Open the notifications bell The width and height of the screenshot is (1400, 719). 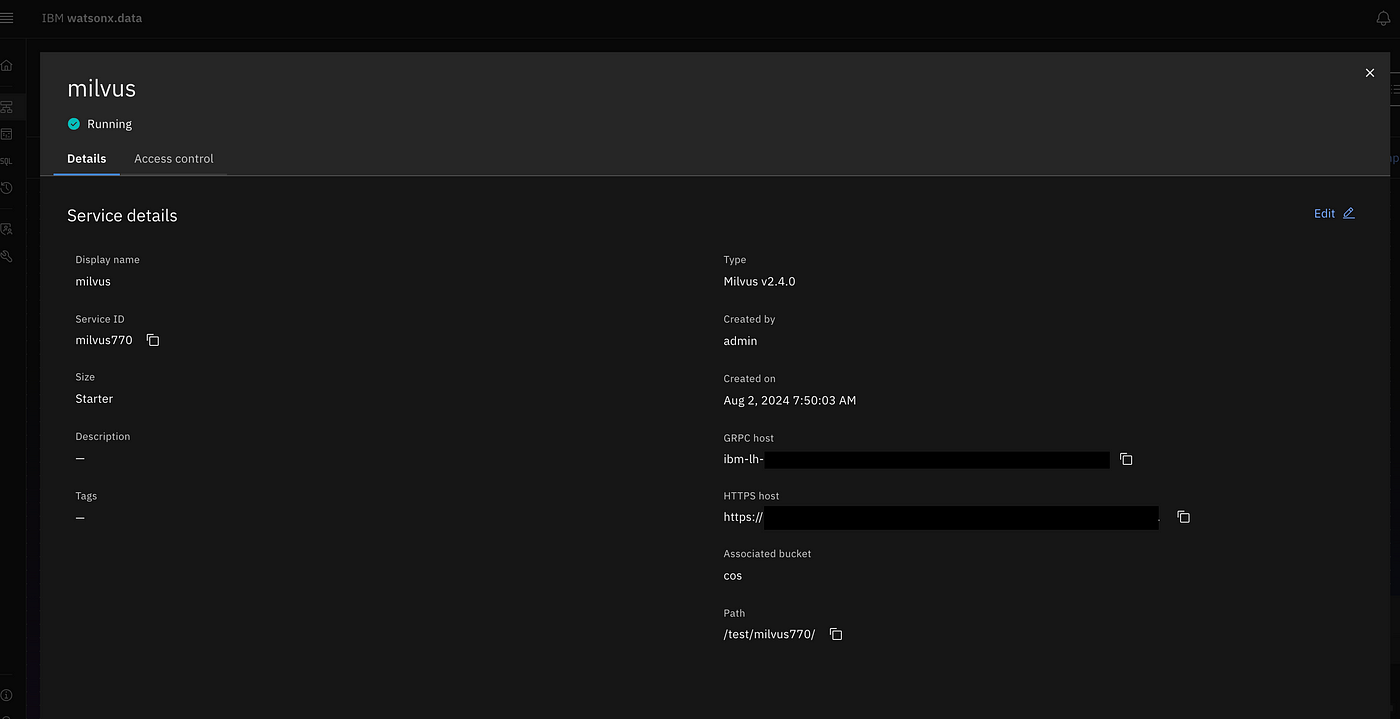pos(1383,18)
